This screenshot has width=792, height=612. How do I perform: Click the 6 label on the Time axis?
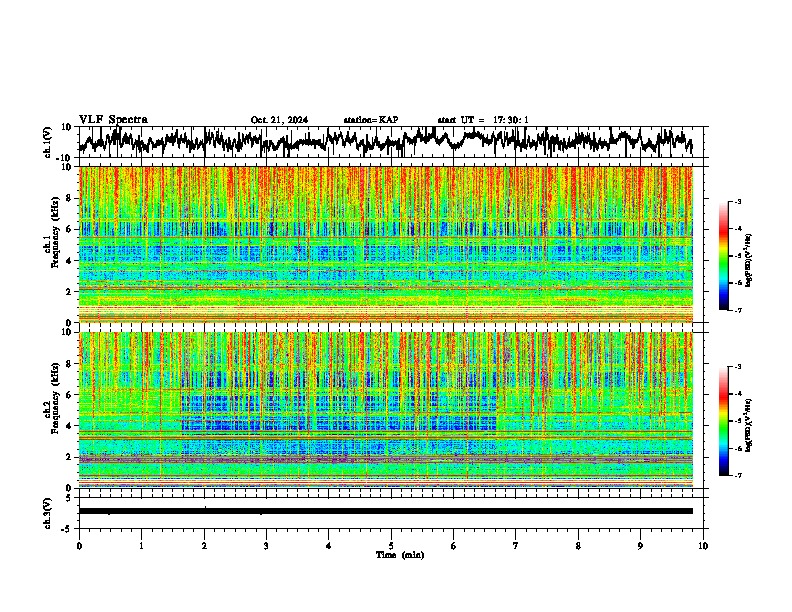[454, 546]
